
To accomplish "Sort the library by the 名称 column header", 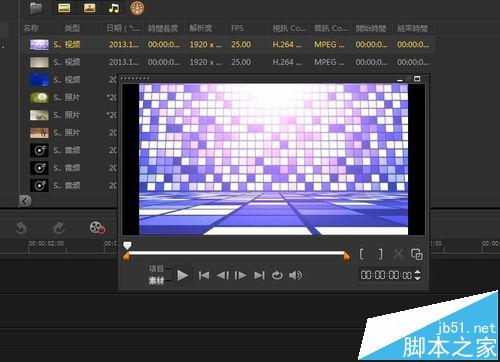I will [x=31, y=28].
